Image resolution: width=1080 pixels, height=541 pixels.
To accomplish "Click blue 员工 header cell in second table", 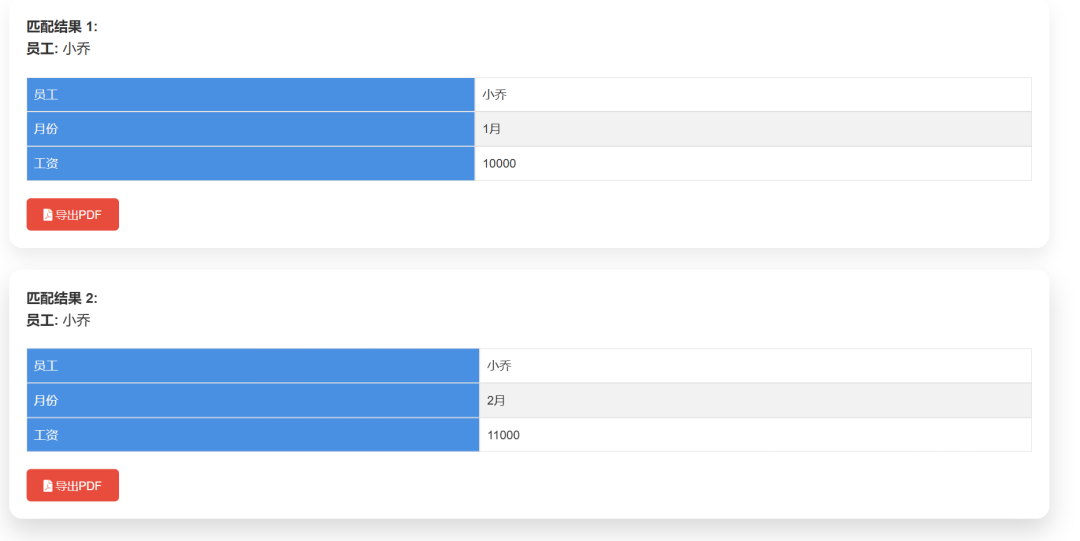I will click(x=252, y=366).
